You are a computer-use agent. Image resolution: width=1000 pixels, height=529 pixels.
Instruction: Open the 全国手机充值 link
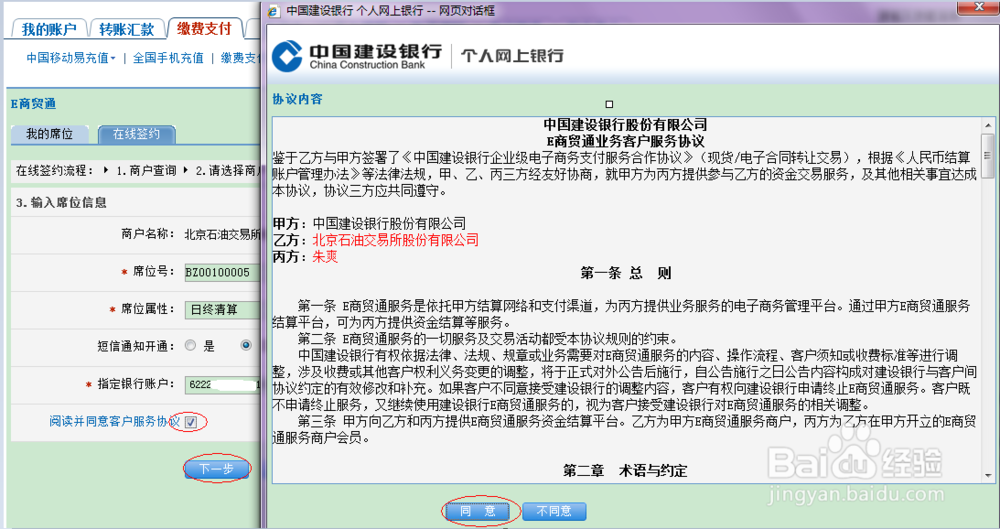168,58
